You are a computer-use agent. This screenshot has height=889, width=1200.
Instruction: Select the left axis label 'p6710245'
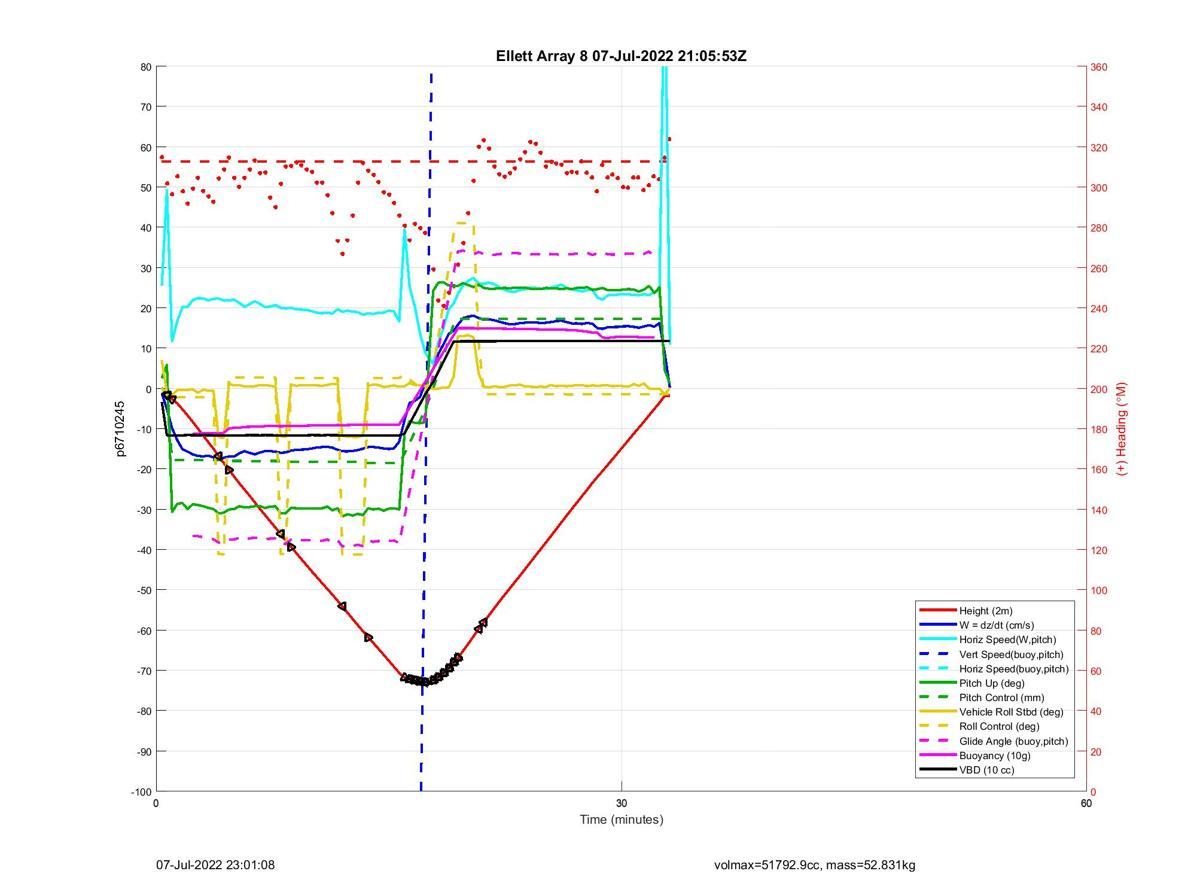coord(121,429)
